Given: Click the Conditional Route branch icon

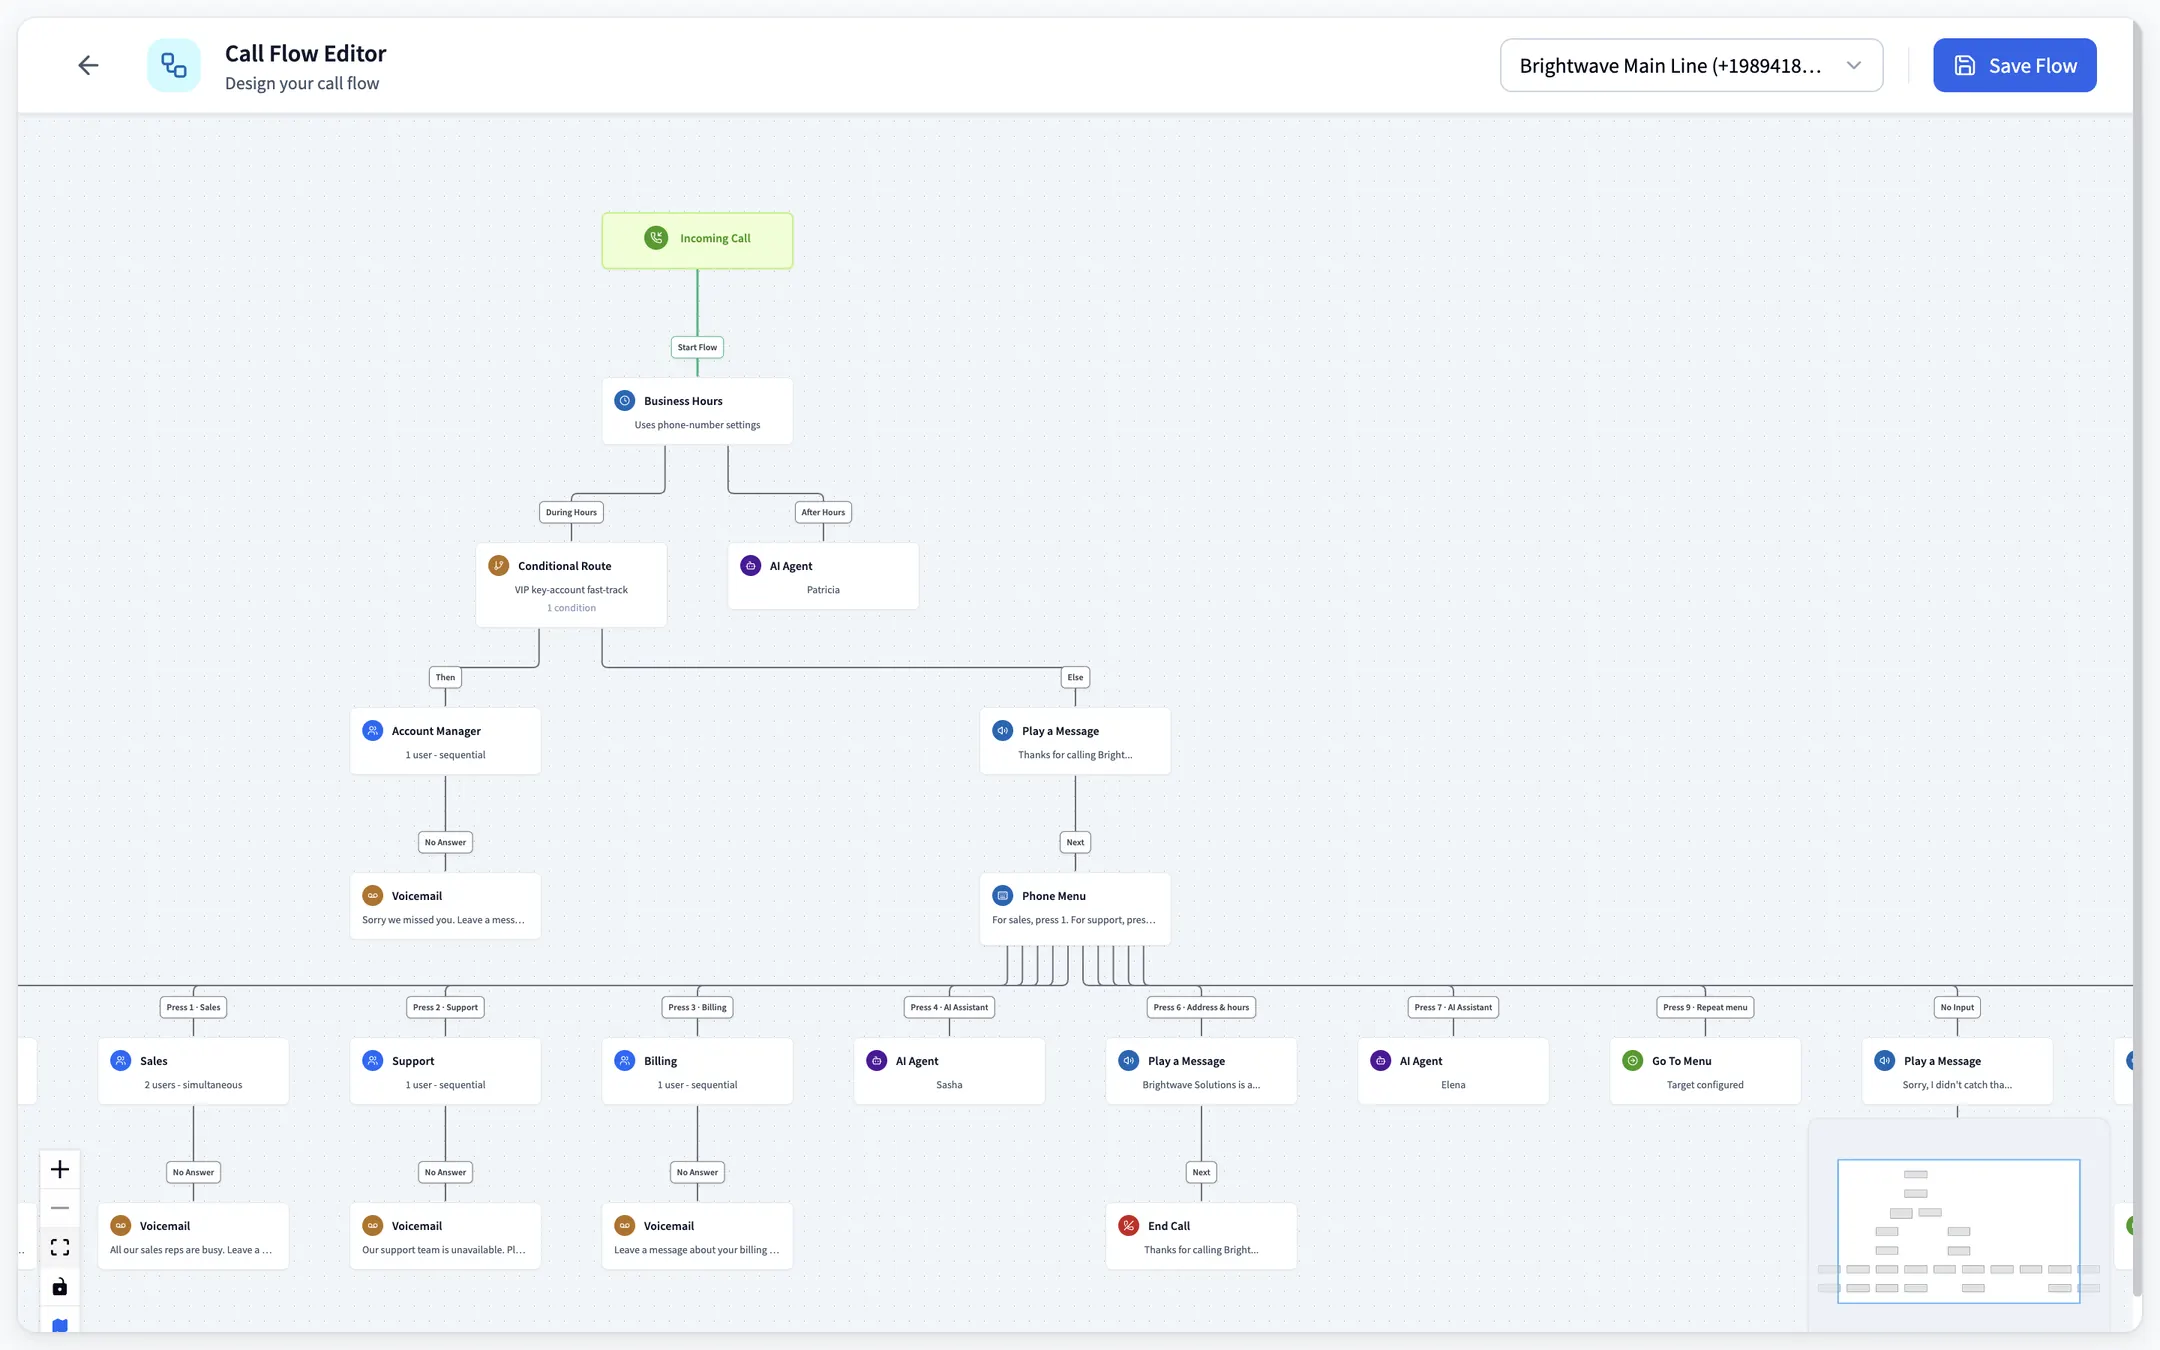Looking at the screenshot, I should [498, 566].
